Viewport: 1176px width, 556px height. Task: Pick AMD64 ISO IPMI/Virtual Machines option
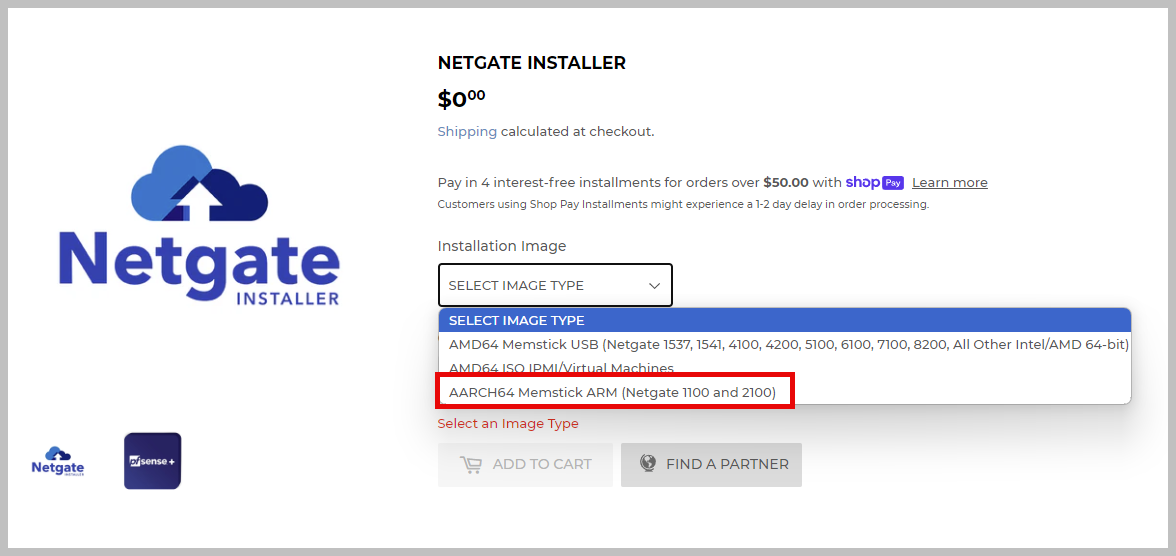561,368
